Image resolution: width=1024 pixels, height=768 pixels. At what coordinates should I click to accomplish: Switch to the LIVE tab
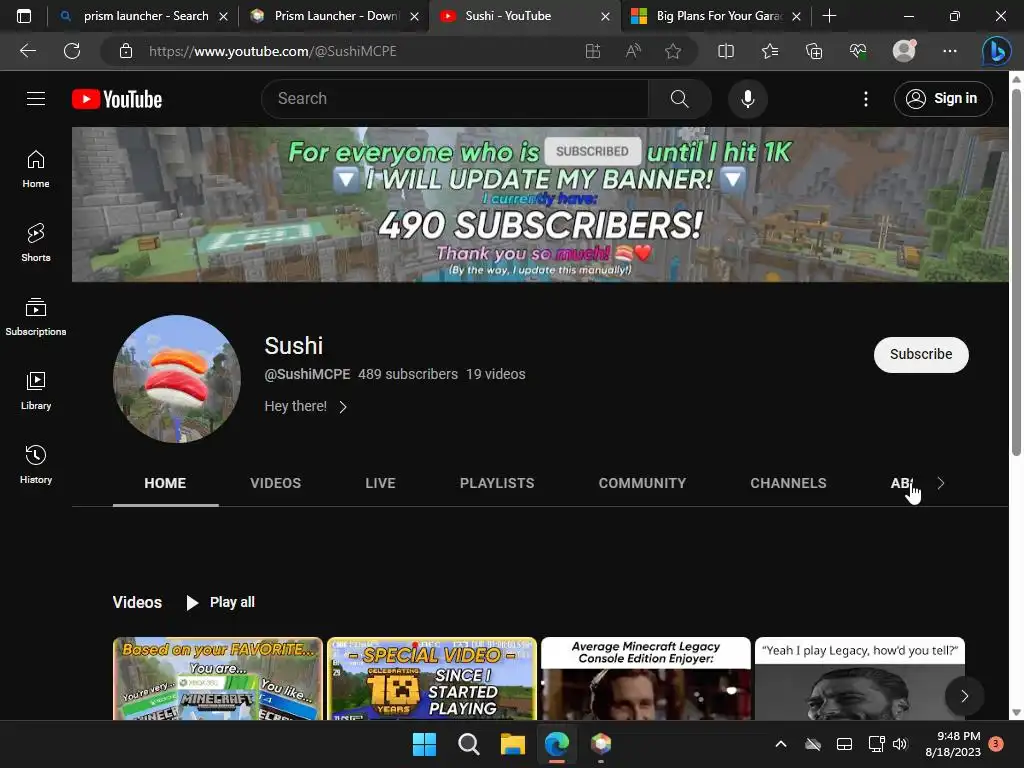coord(380,483)
